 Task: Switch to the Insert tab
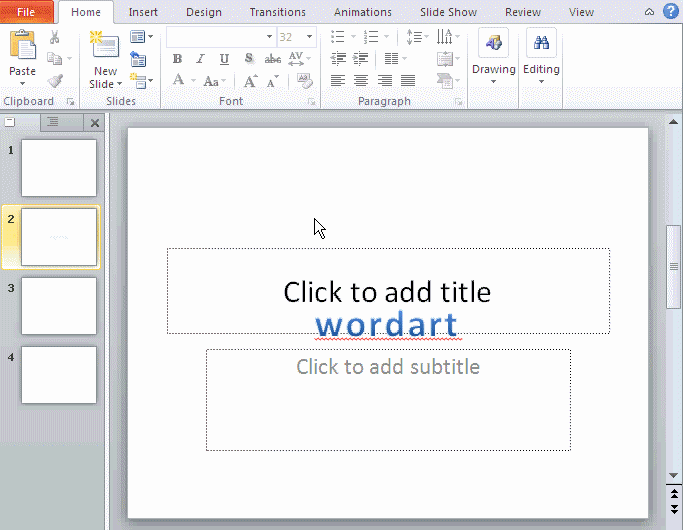tap(143, 12)
